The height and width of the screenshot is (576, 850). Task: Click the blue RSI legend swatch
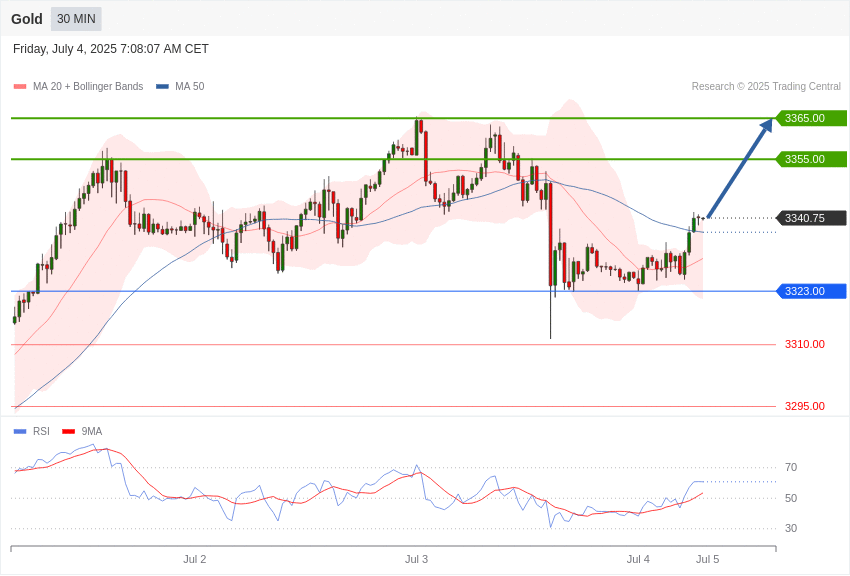click(x=20, y=431)
